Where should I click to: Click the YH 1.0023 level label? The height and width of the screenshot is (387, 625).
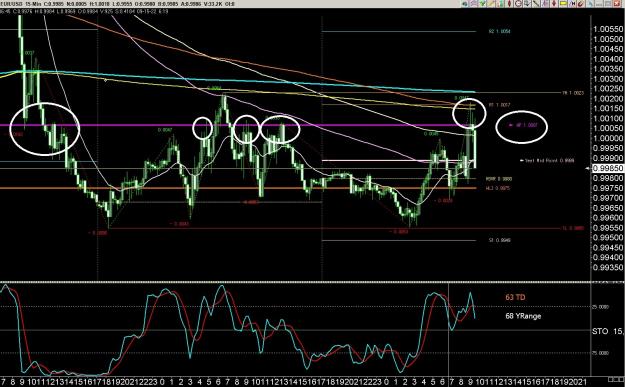[573, 93]
